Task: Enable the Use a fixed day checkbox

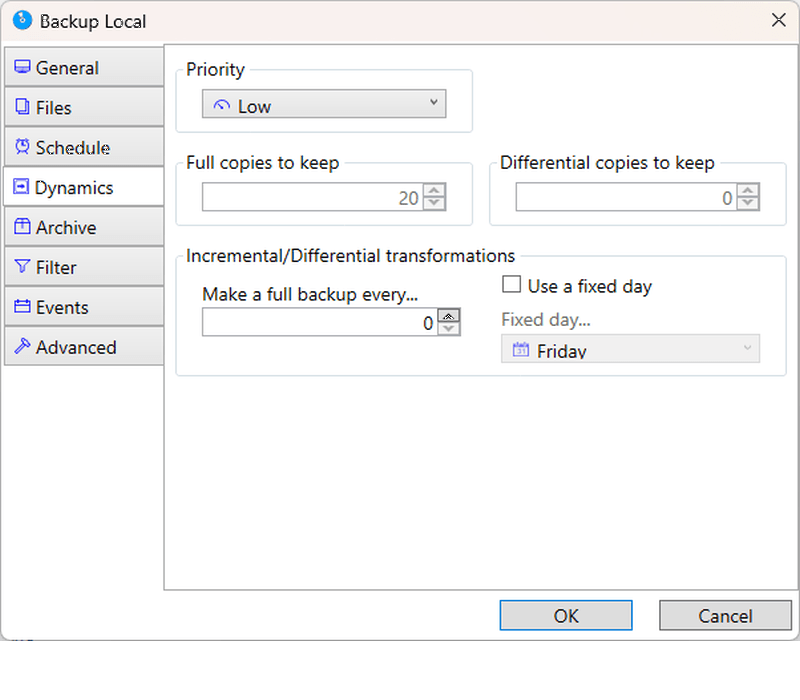Action: click(511, 284)
